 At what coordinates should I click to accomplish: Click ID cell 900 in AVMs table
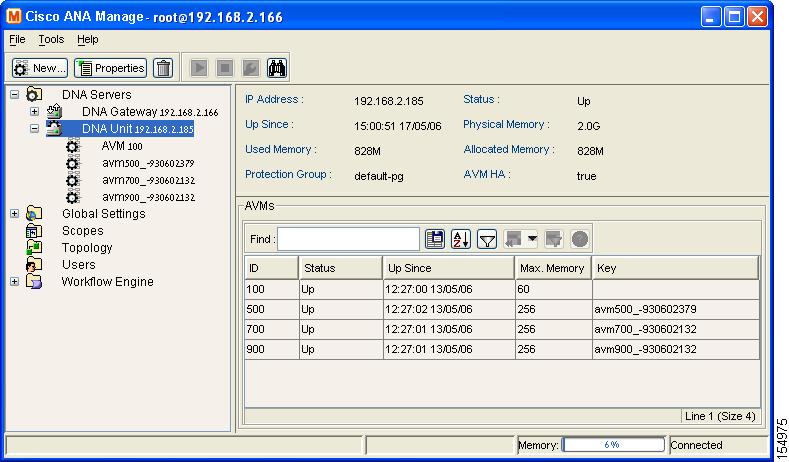point(272,349)
